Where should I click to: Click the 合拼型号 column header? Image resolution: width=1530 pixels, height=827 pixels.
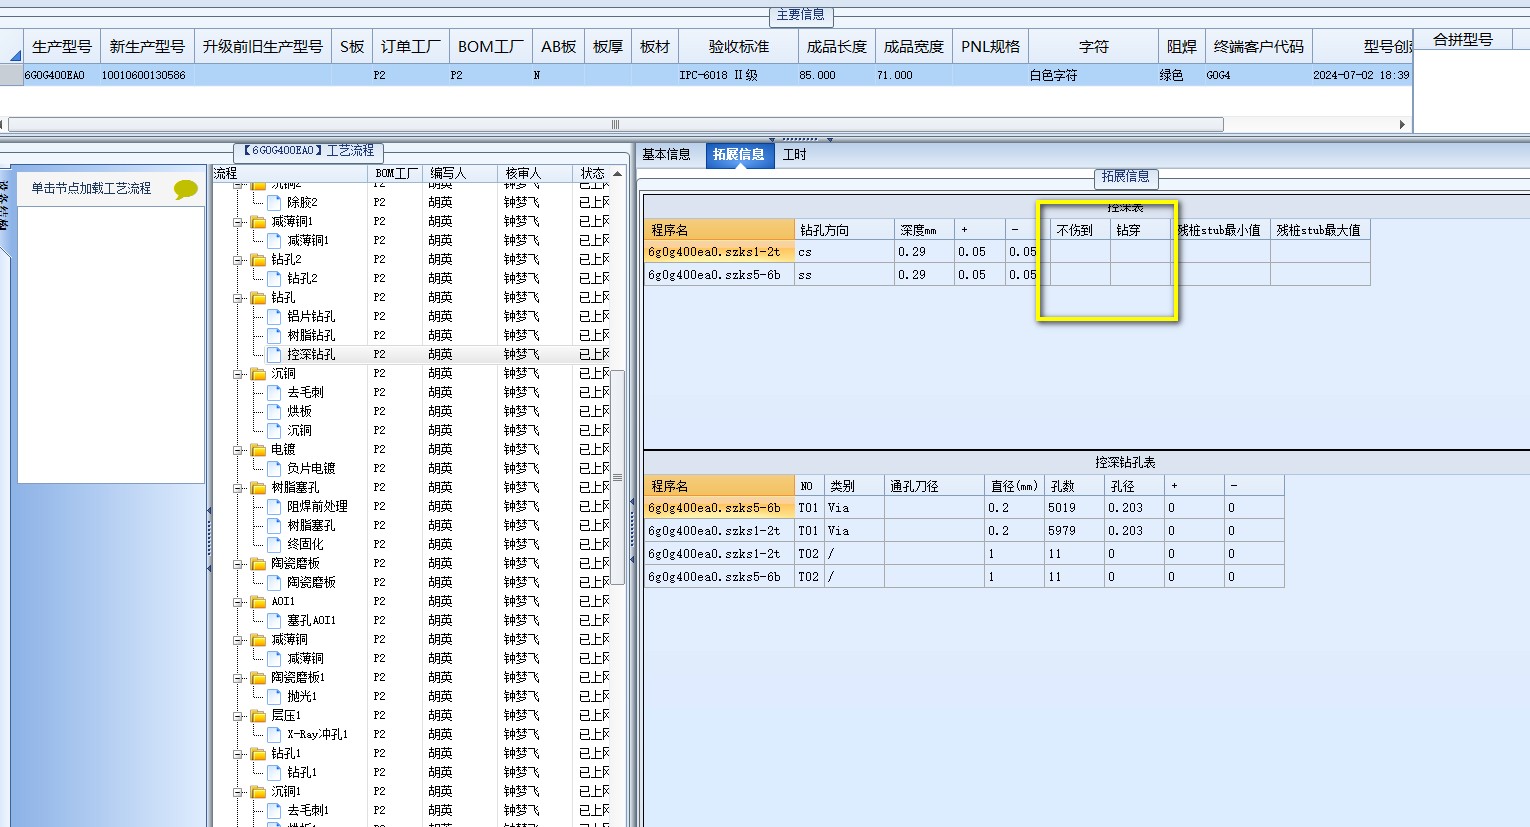(x=1462, y=40)
